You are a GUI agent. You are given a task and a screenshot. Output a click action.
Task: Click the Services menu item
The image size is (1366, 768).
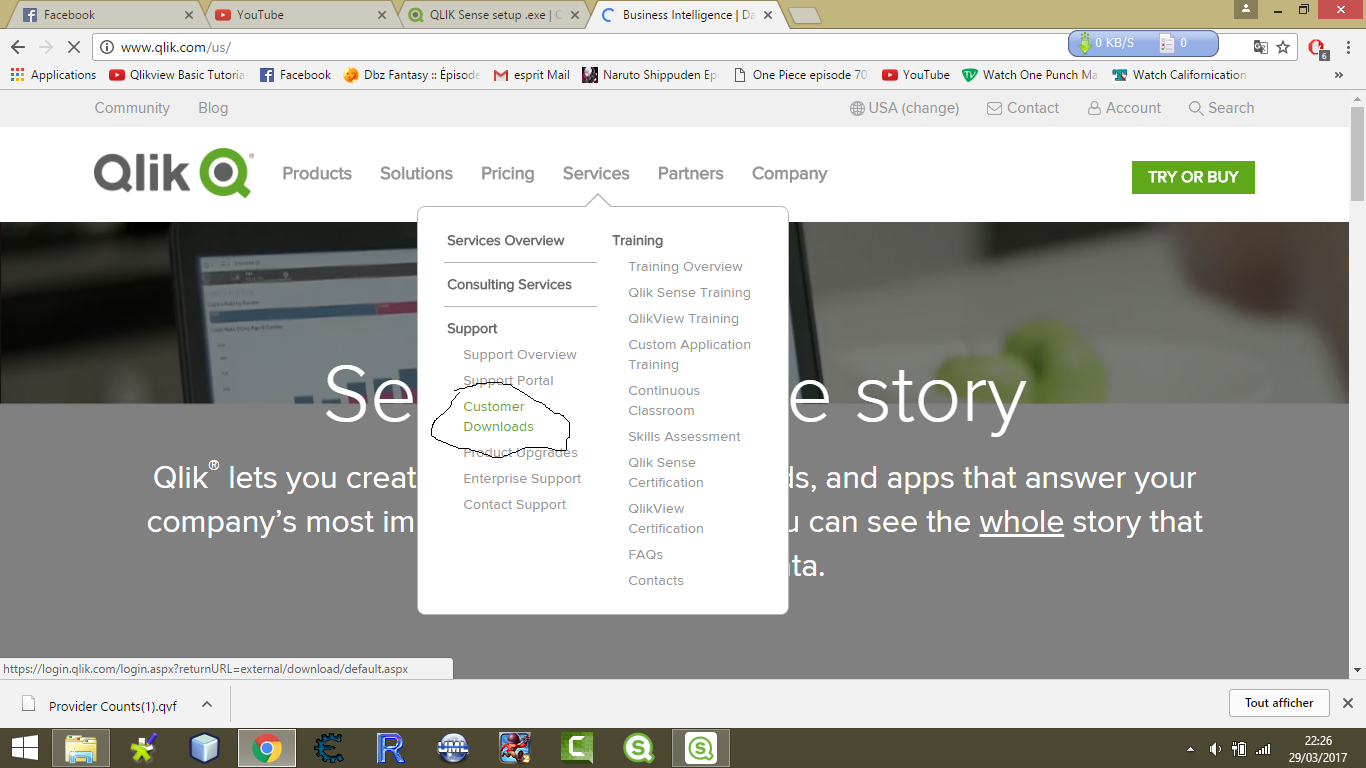point(596,173)
